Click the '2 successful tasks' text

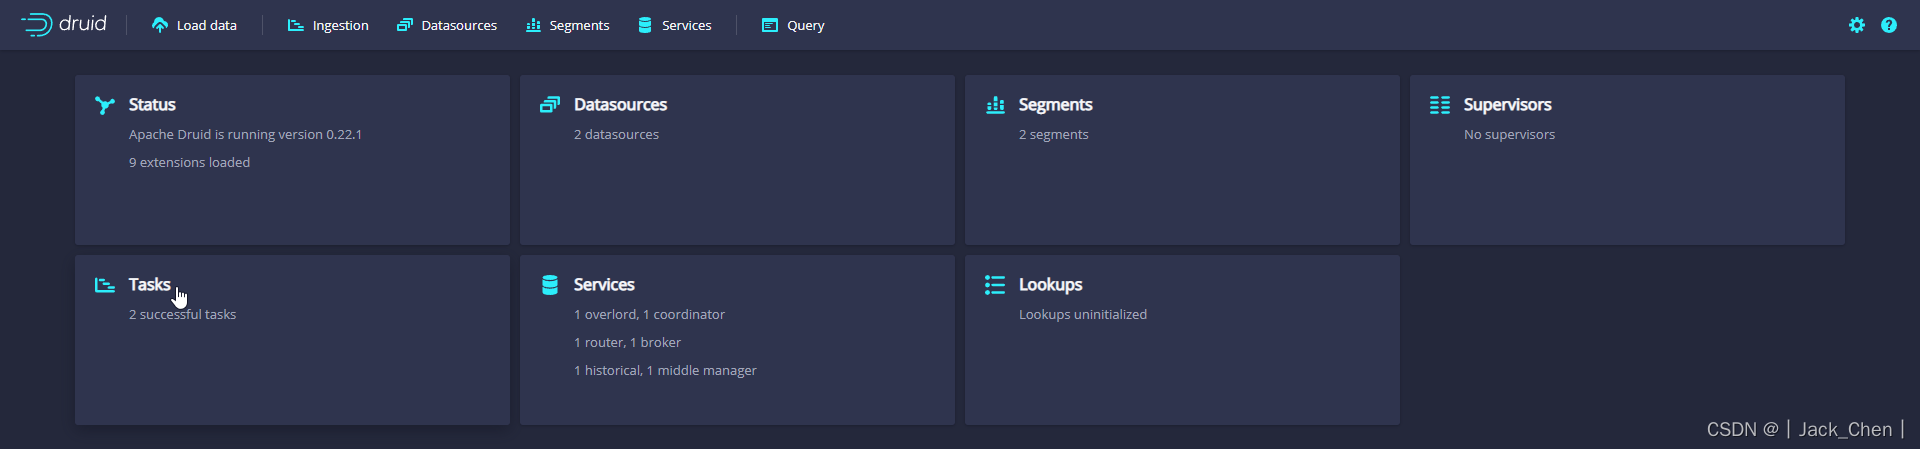click(182, 314)
